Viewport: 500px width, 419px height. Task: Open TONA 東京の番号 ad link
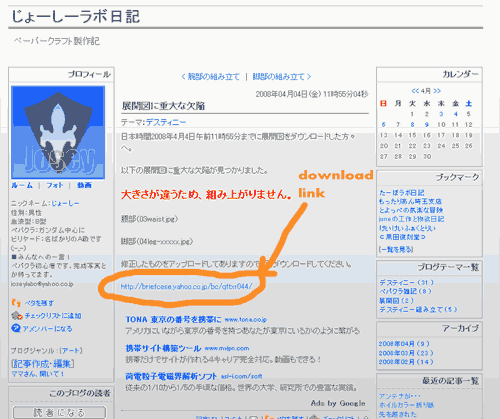[x=173, y=319]
